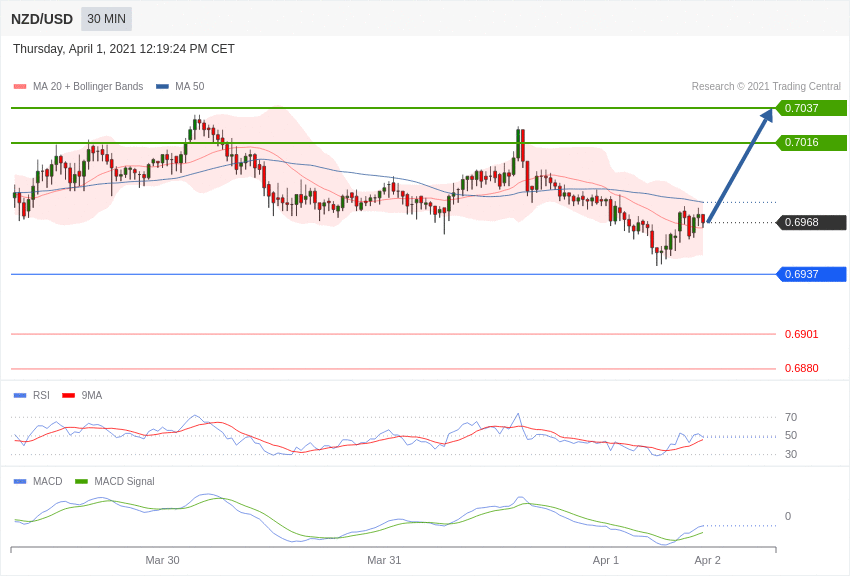Image resolution: width=850 pixels, height=576 pixels.
Task: Click the Apr 1 date axis label
Action: click(606, 560)
